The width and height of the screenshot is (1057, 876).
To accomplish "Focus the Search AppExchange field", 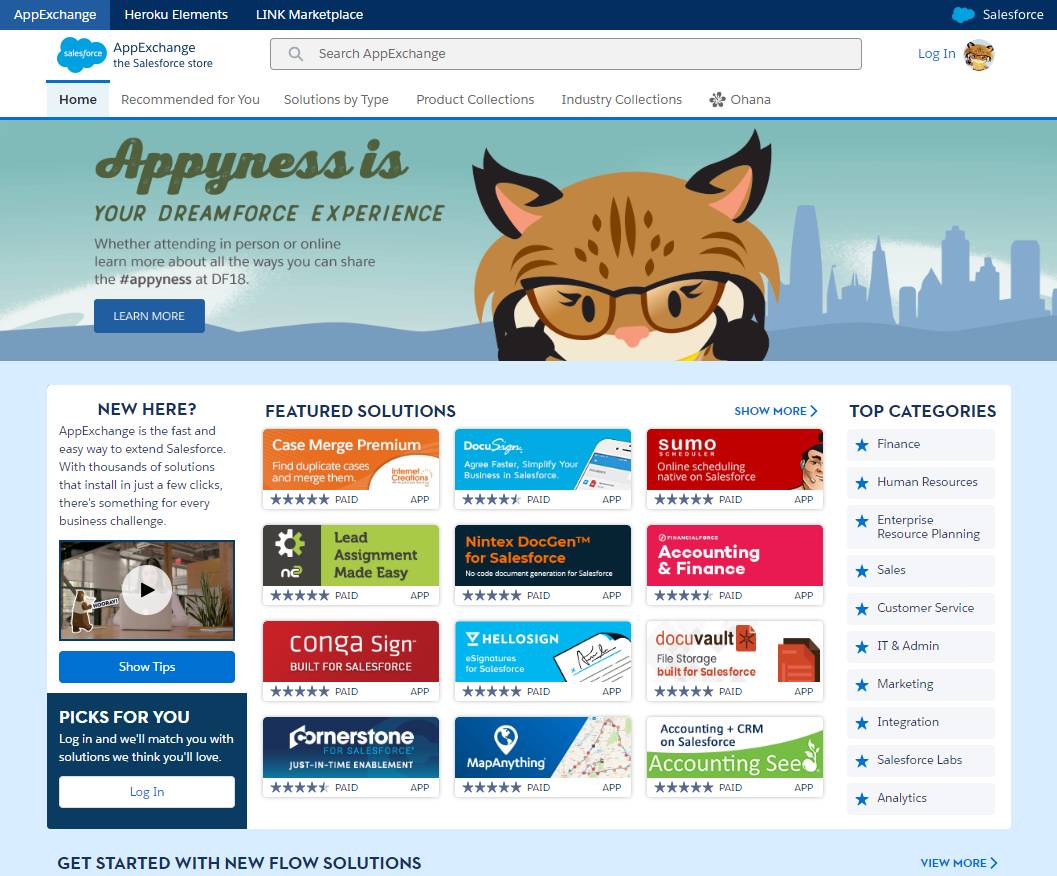I will pos(566,54).
